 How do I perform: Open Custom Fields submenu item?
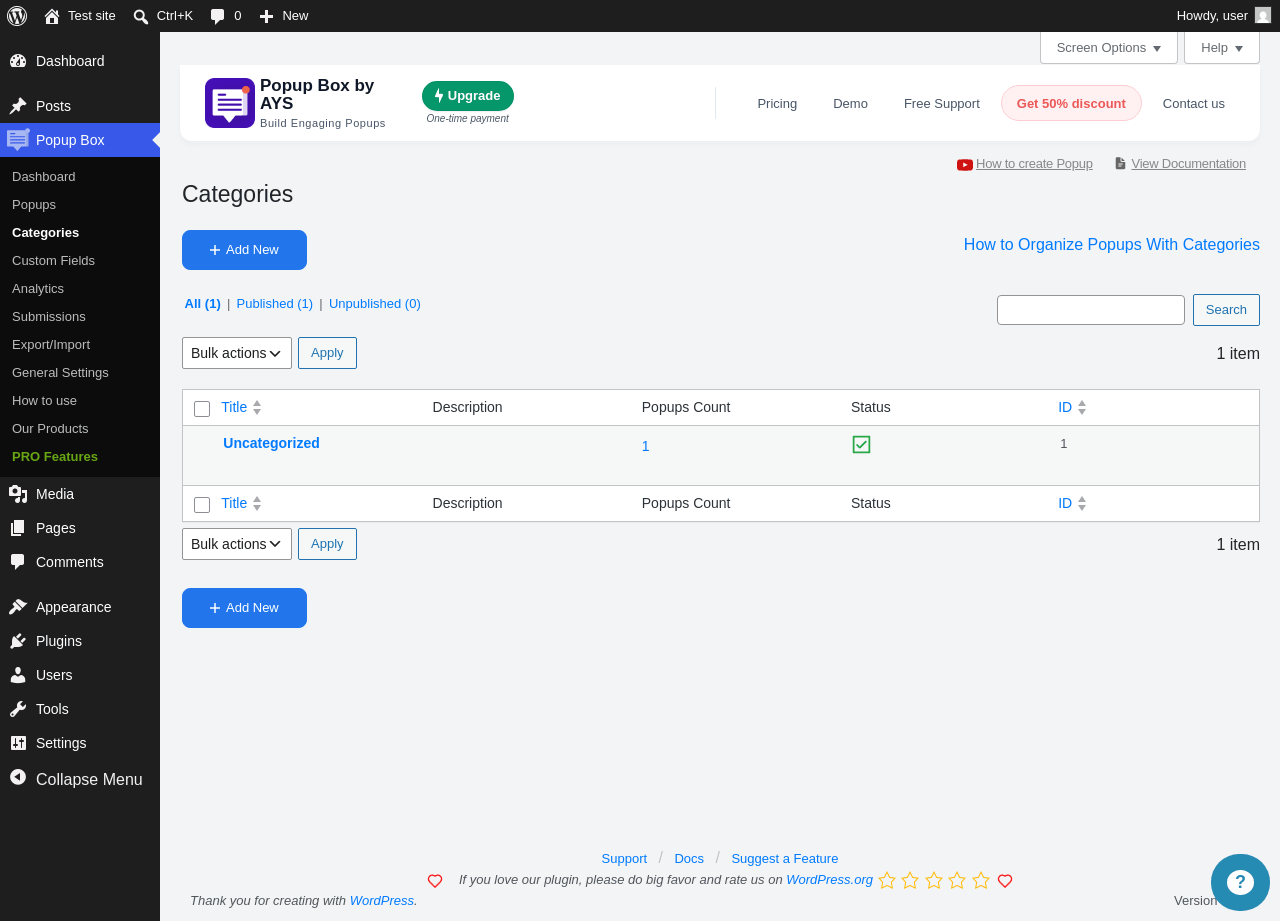(54, 260)
